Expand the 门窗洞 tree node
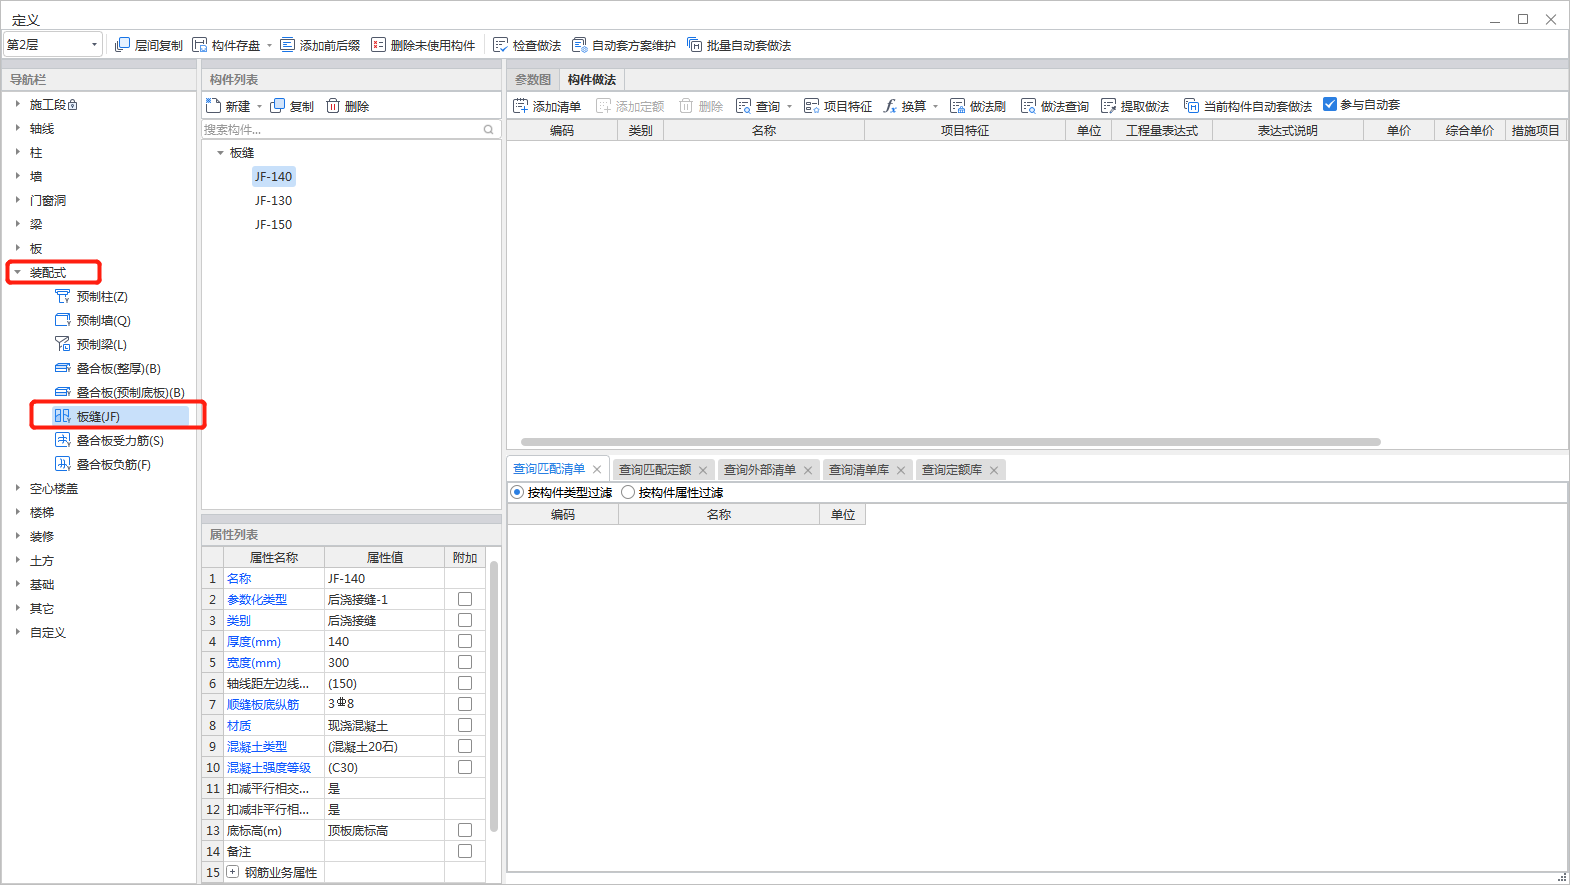This screenshot has width=1570, height=885. point(17,200)
